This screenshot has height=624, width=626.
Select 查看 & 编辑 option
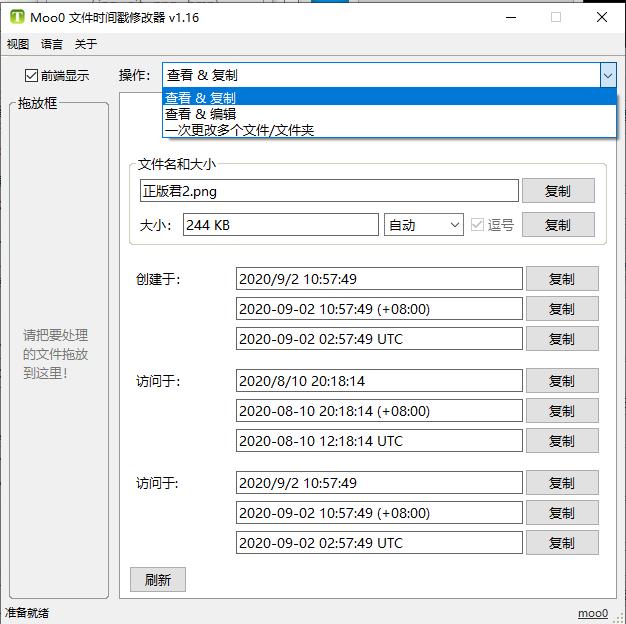click(389, 114)
